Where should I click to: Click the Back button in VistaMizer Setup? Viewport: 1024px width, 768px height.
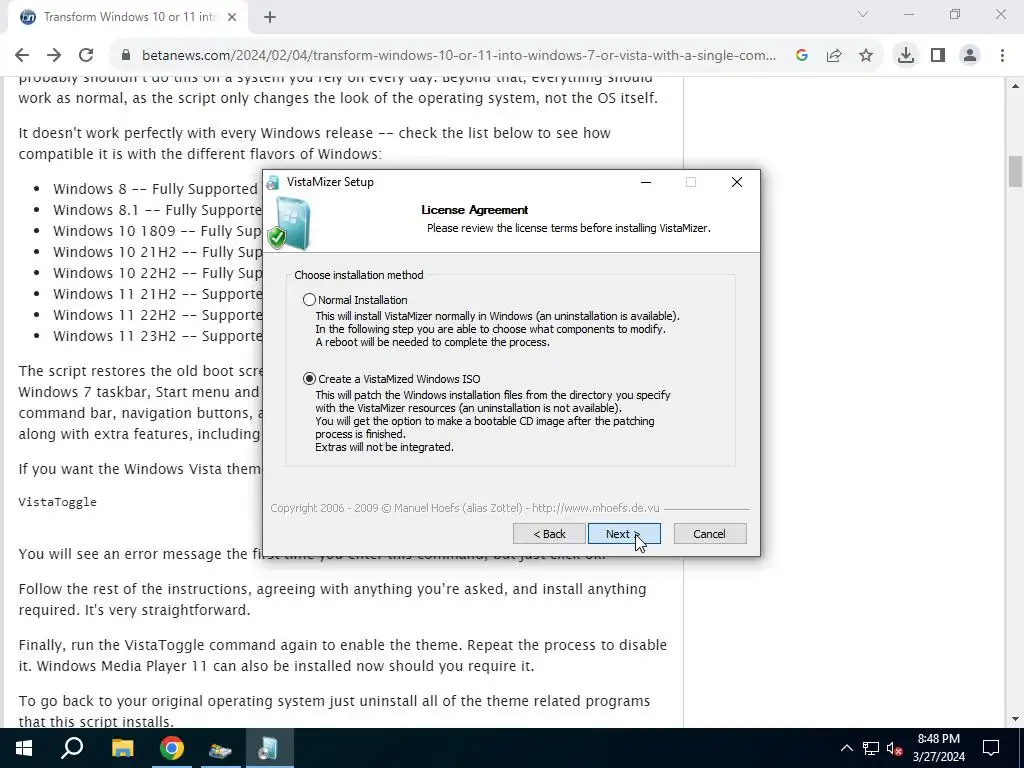pyautogui.click(x=549, y=534)
